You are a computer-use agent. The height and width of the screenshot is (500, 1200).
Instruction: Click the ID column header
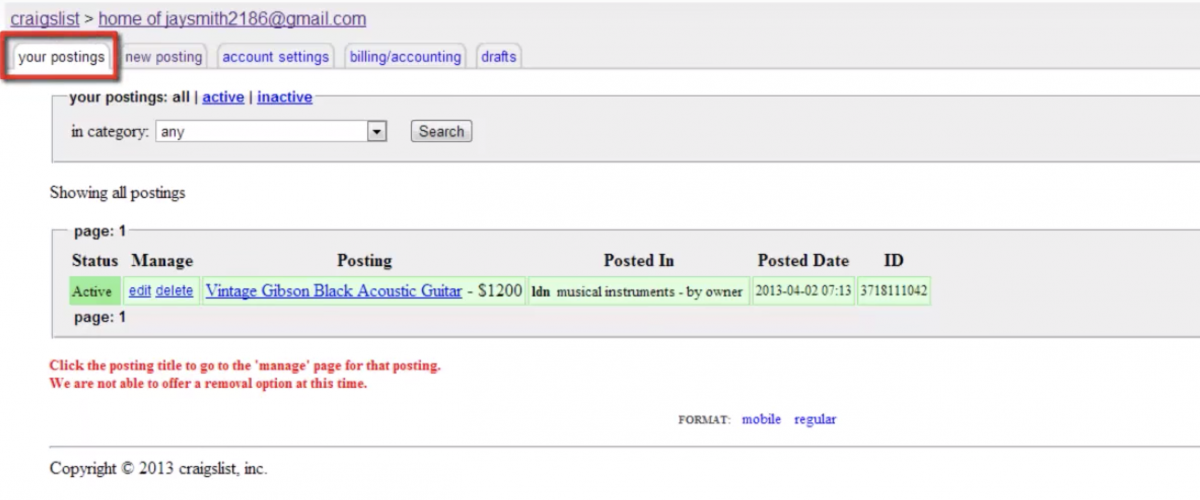pos(894,260)
